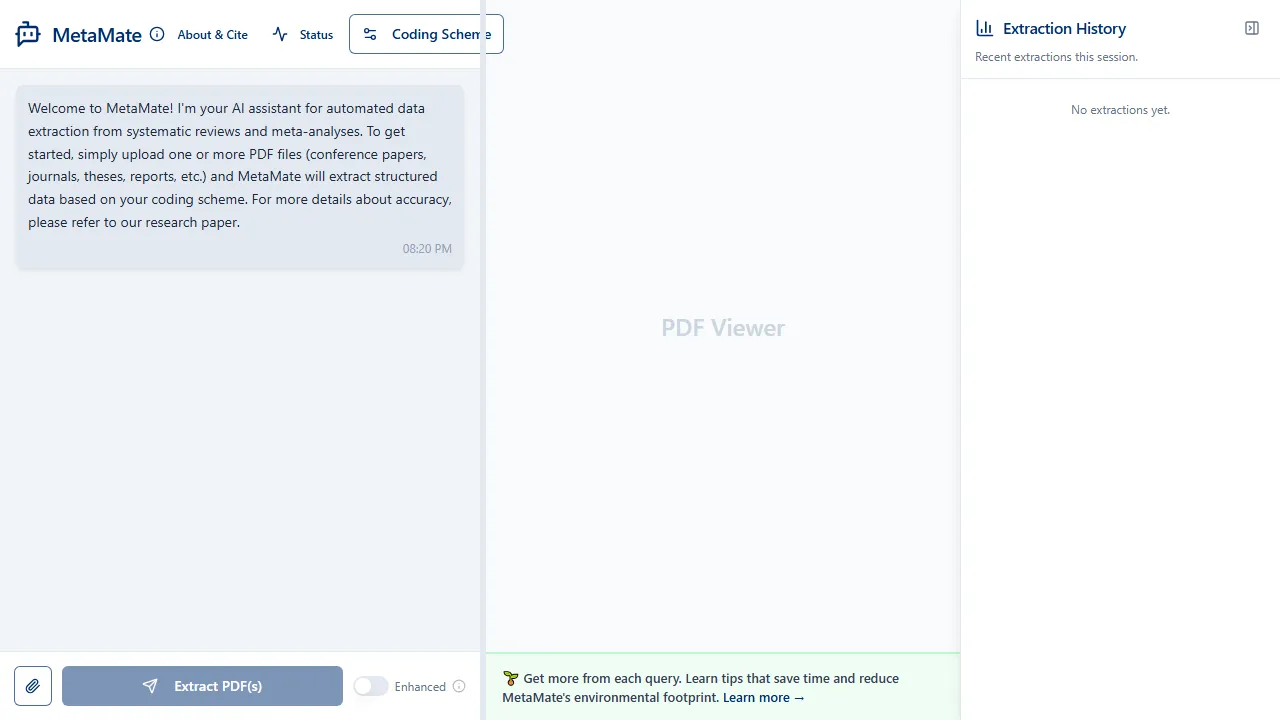This screenshot has height=720, width=1280.
Task: Click the paper-plane icon on Extract button
Action: coord(150,686)
